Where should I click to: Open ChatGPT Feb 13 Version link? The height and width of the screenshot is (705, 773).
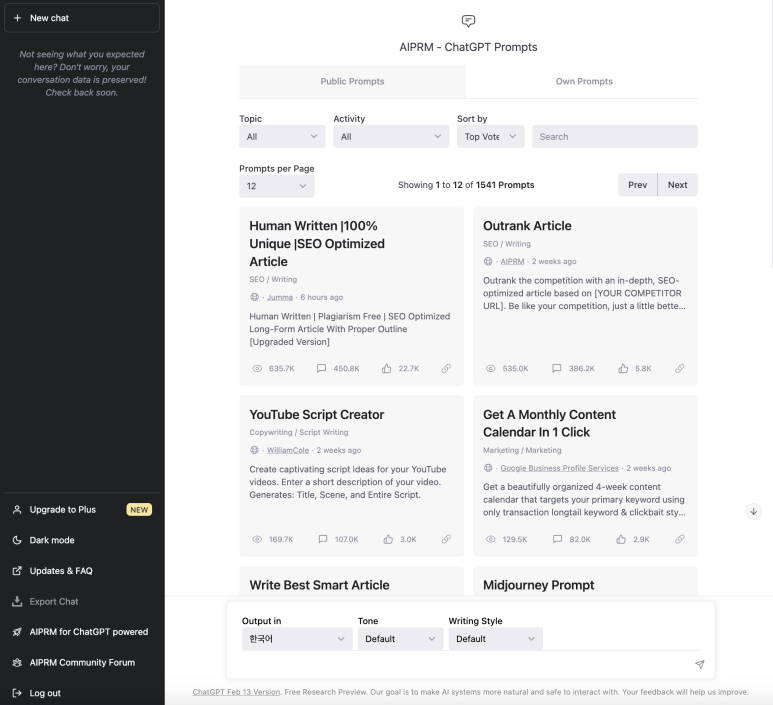point(236,692)
